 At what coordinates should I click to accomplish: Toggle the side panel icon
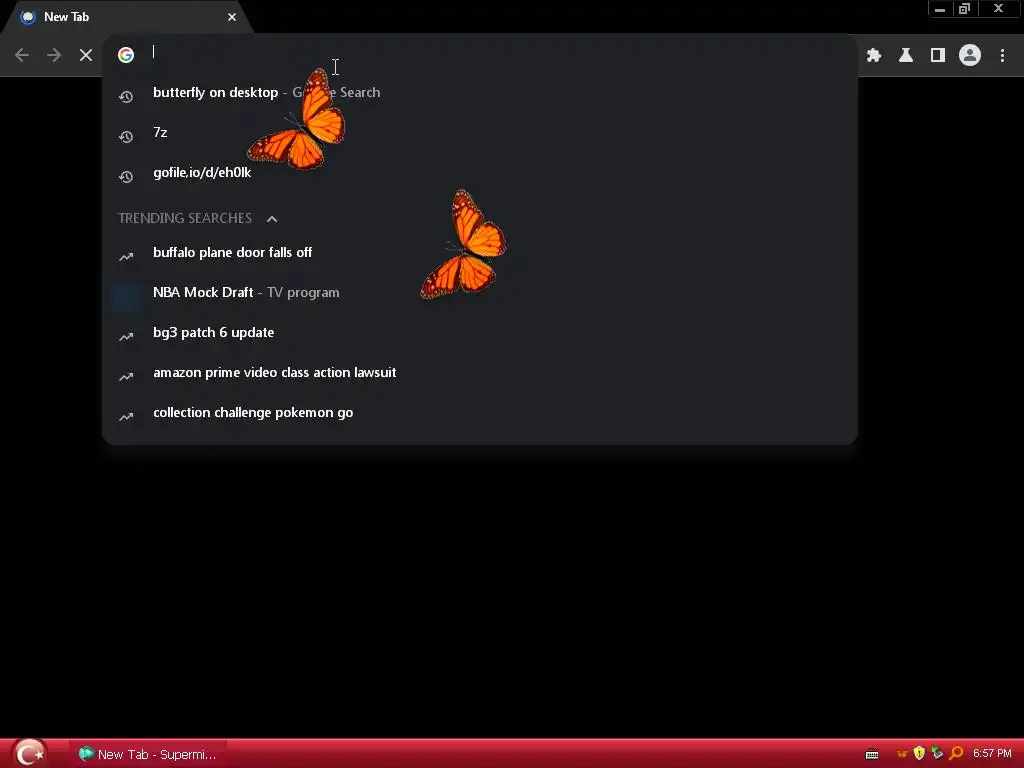(x=938, y=56)
